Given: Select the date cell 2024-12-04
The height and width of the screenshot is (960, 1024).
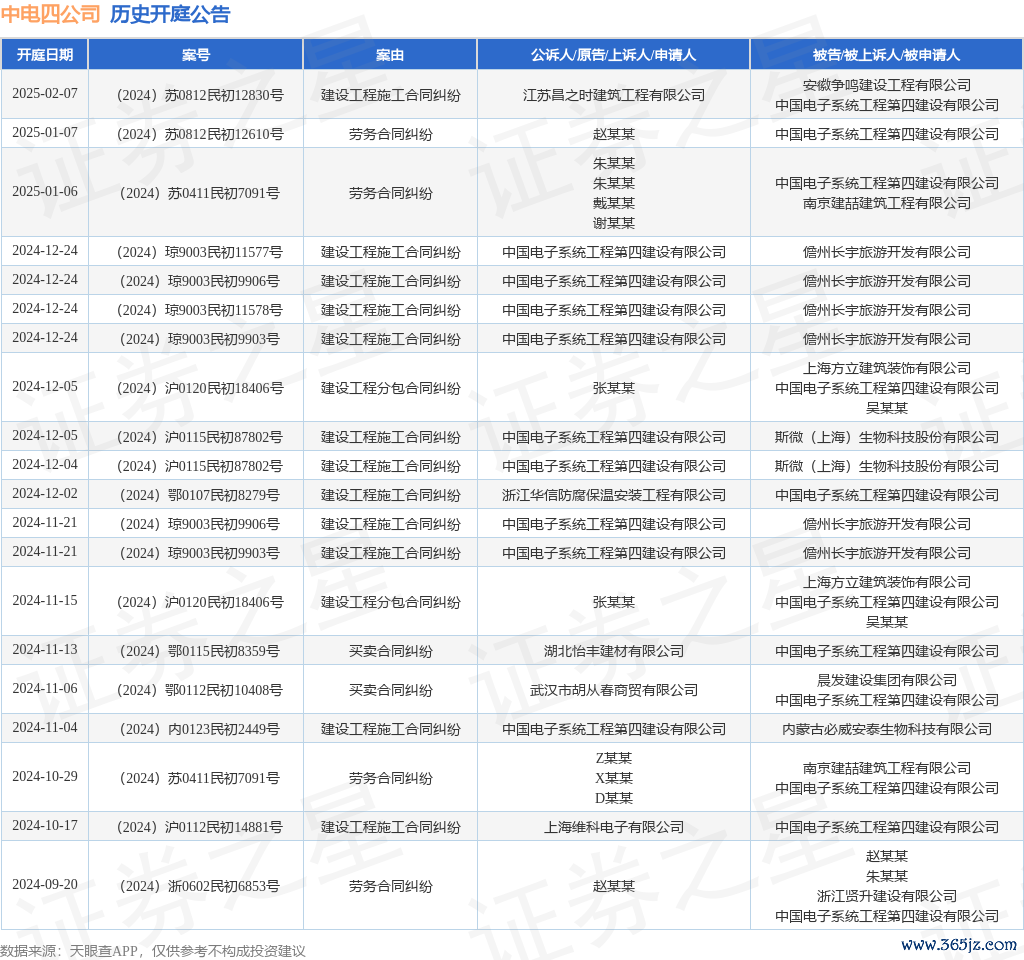Looking at the screenshot, I should click(44, 464).
